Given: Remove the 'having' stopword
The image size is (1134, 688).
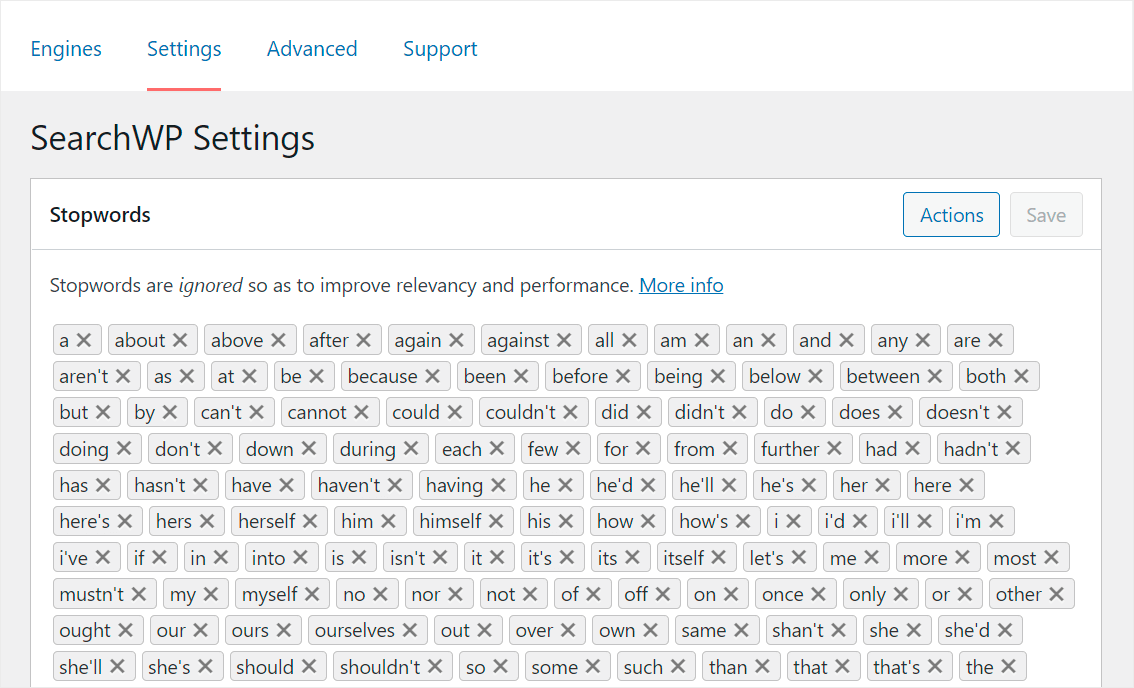Looking at the screenshot, I should [498, 485].
